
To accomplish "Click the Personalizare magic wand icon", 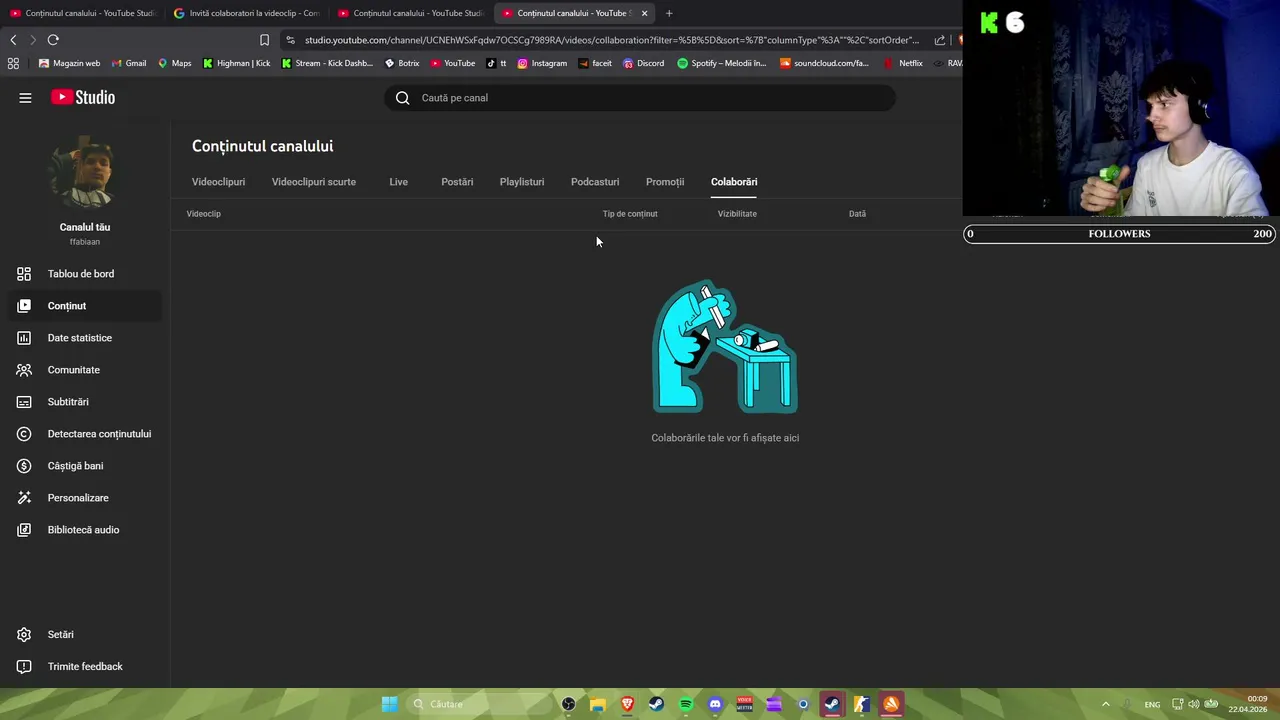I will pyautogui.click(x=24, y=498).
